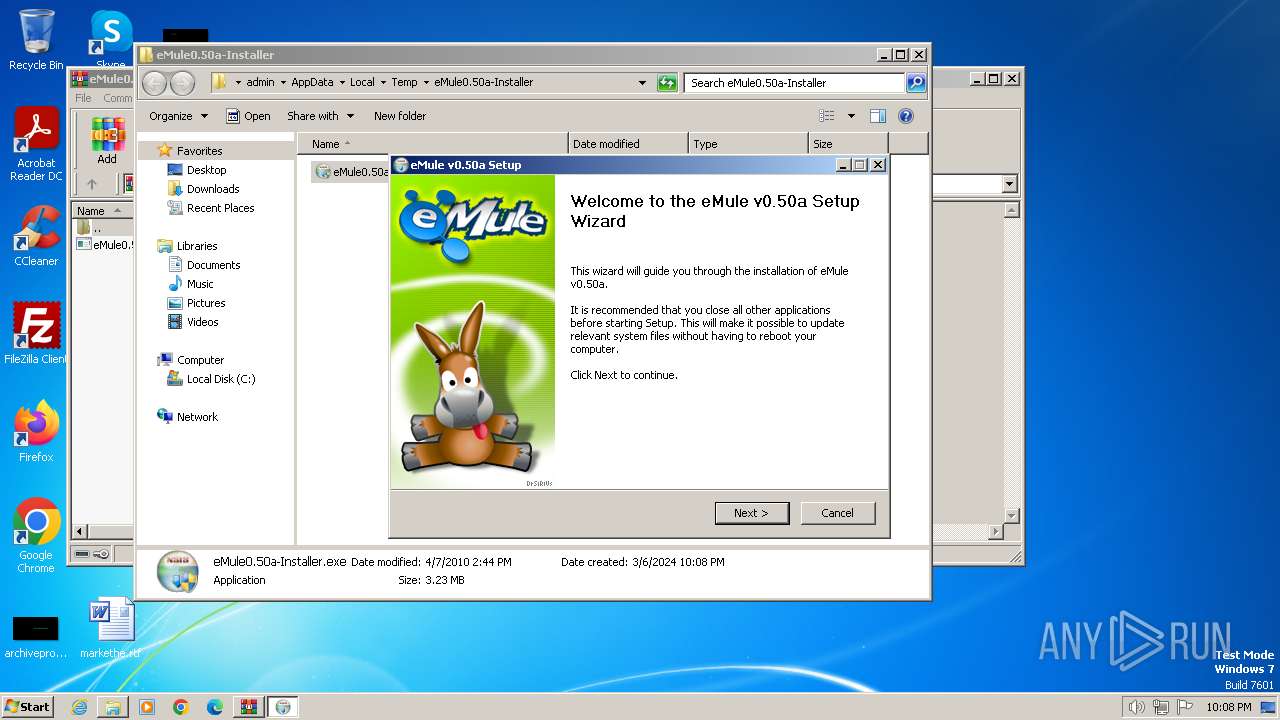Select Recent Places under Favorites
Viewport: 1280px width, 720px height.
220,208
